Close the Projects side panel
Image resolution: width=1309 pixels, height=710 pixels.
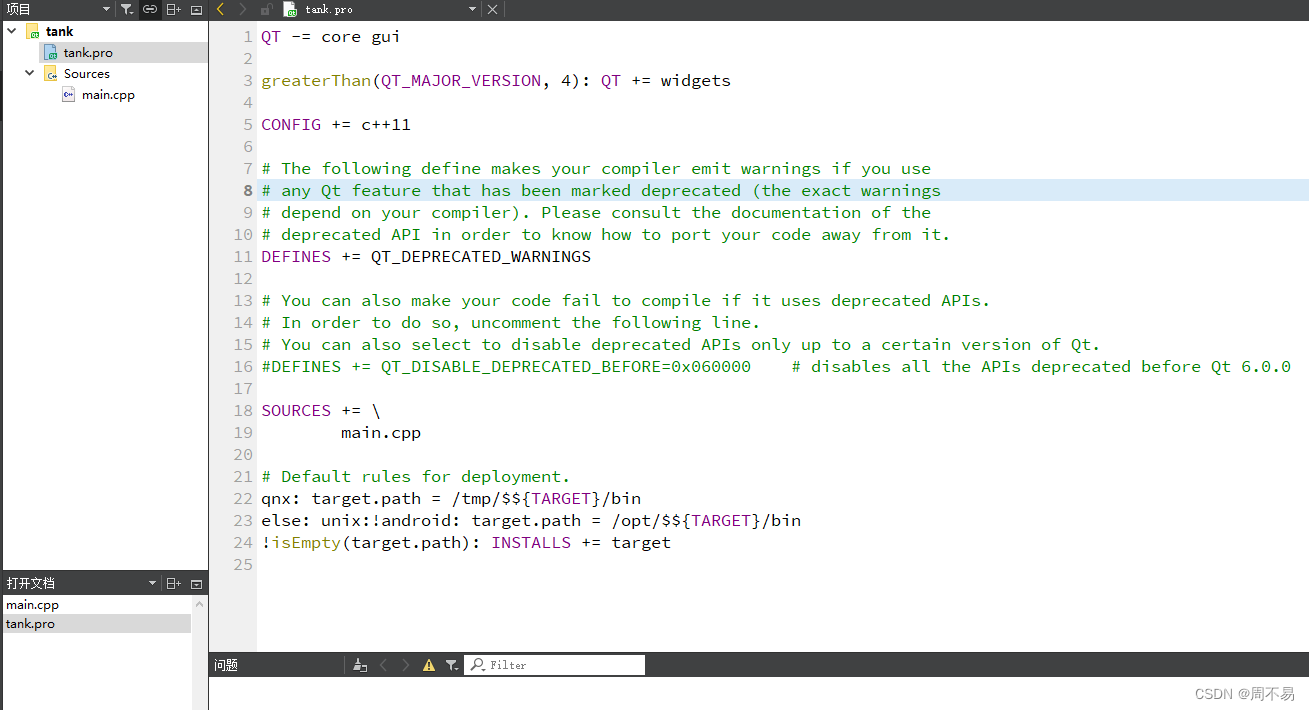click(x=196, y=9)
